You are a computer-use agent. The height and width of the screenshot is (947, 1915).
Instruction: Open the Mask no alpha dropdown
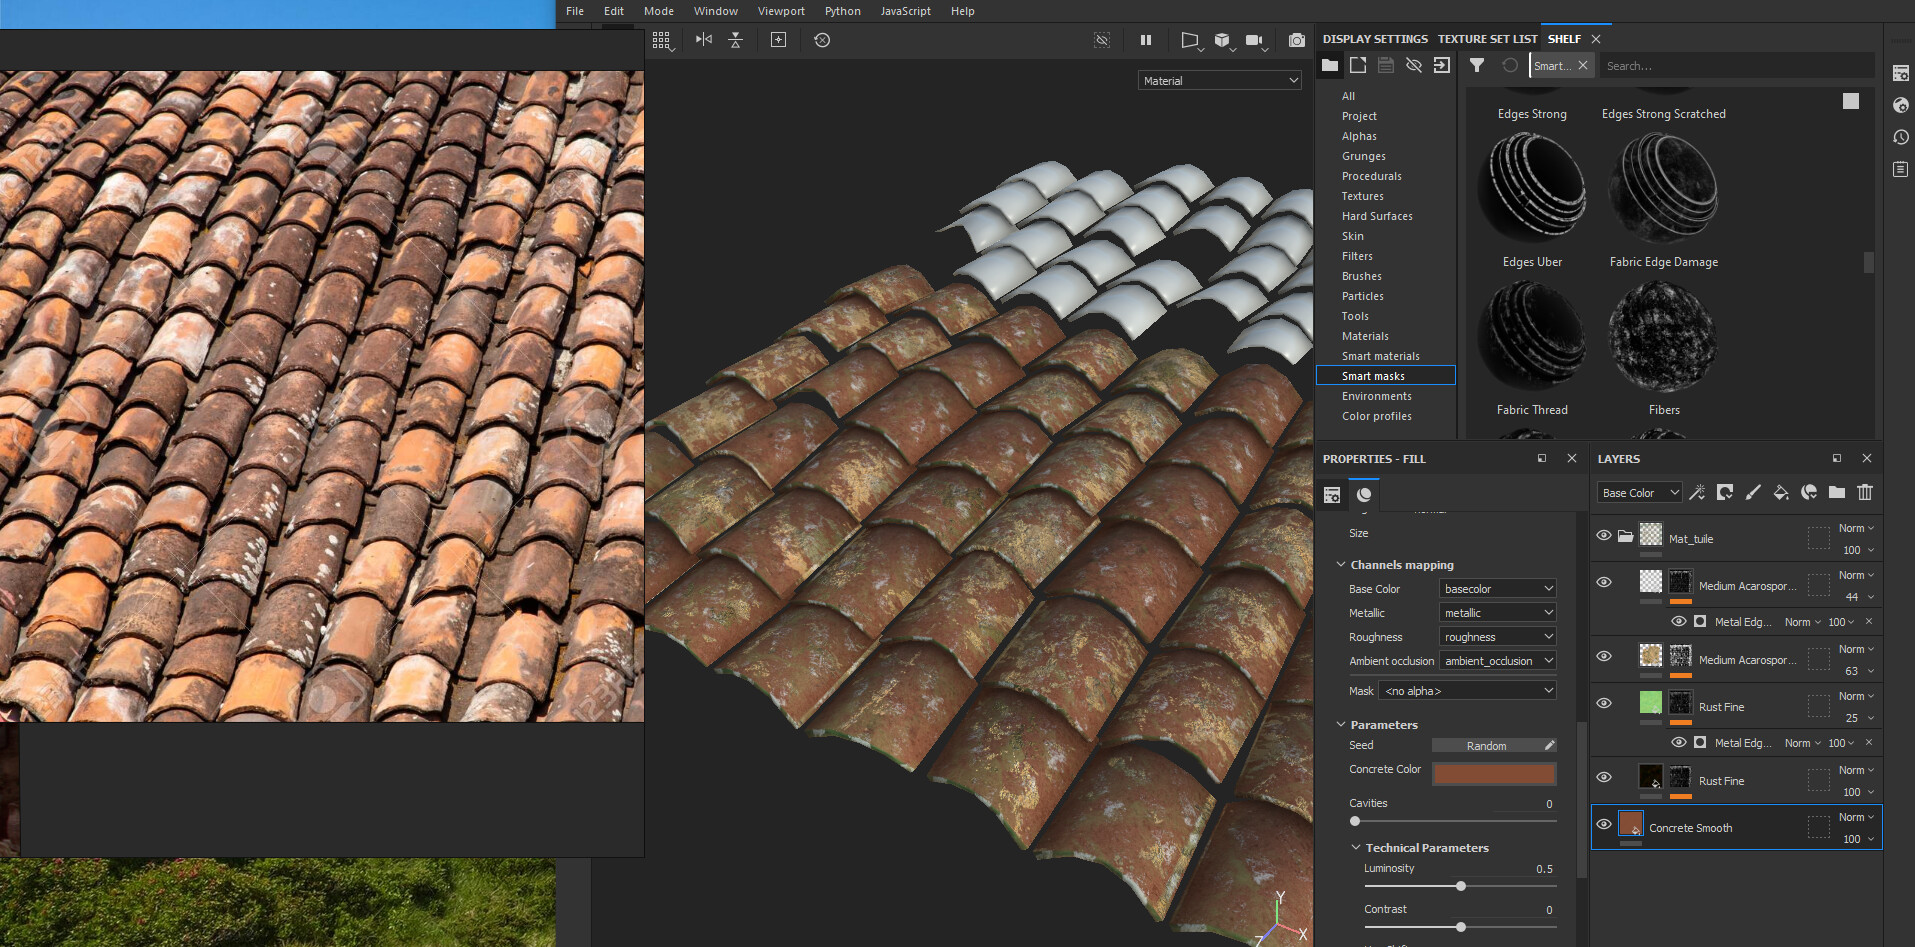1468,691
